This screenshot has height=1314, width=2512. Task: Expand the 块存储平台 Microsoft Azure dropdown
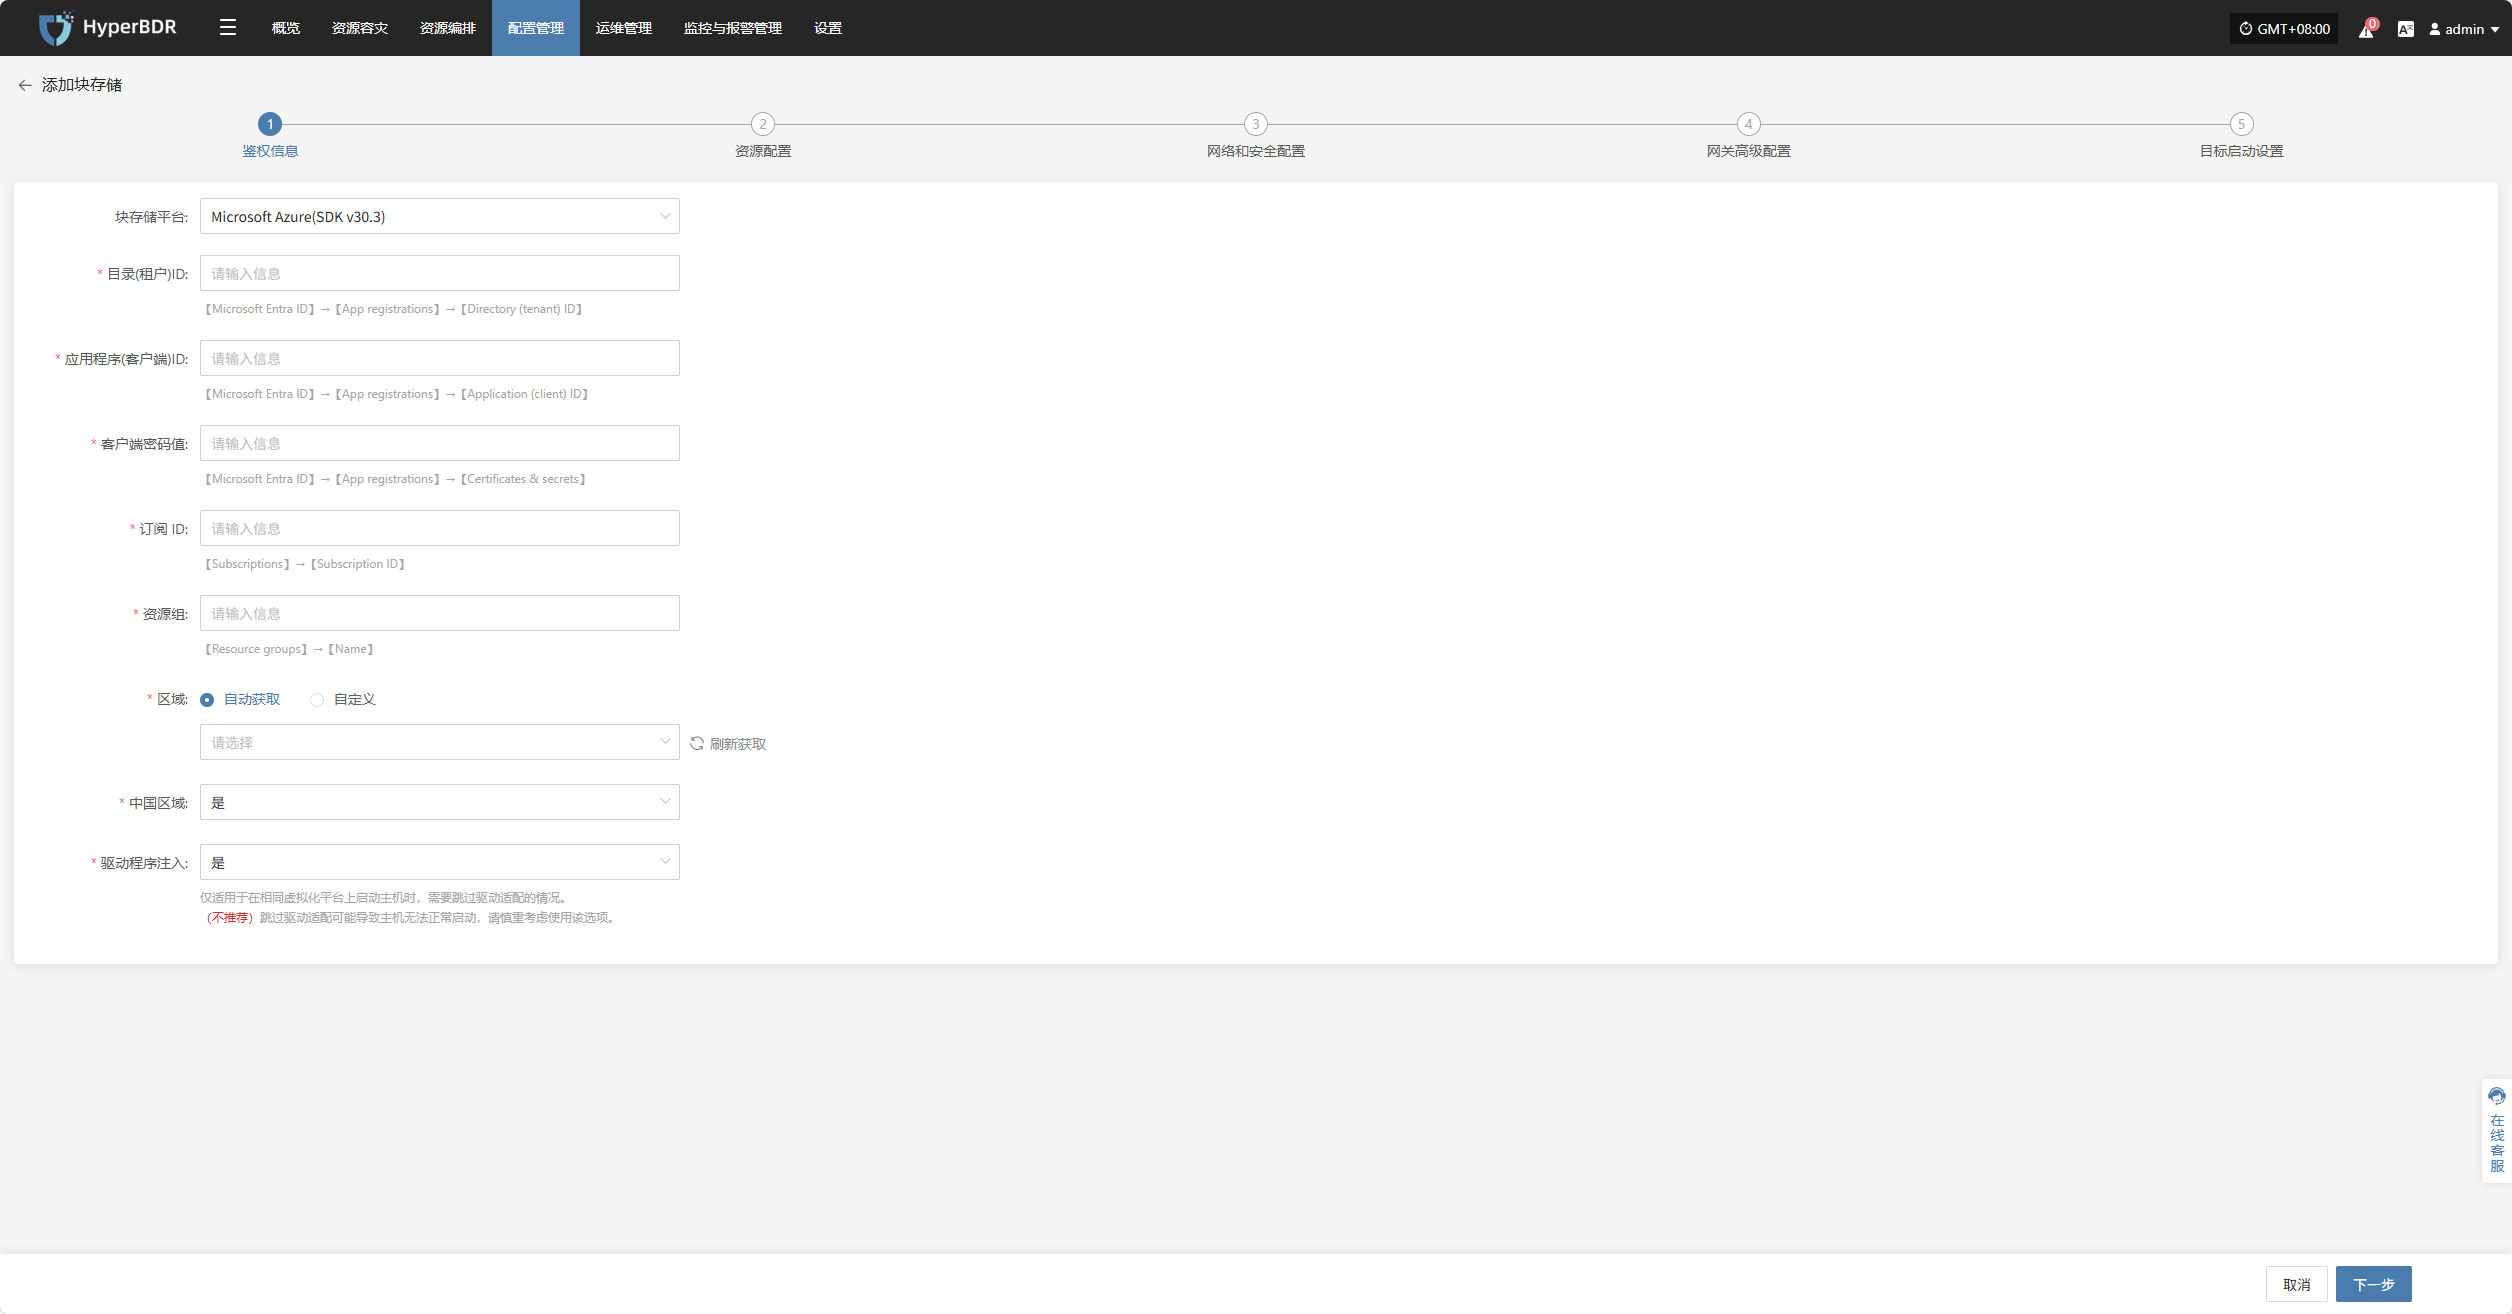tap(440, 216)
